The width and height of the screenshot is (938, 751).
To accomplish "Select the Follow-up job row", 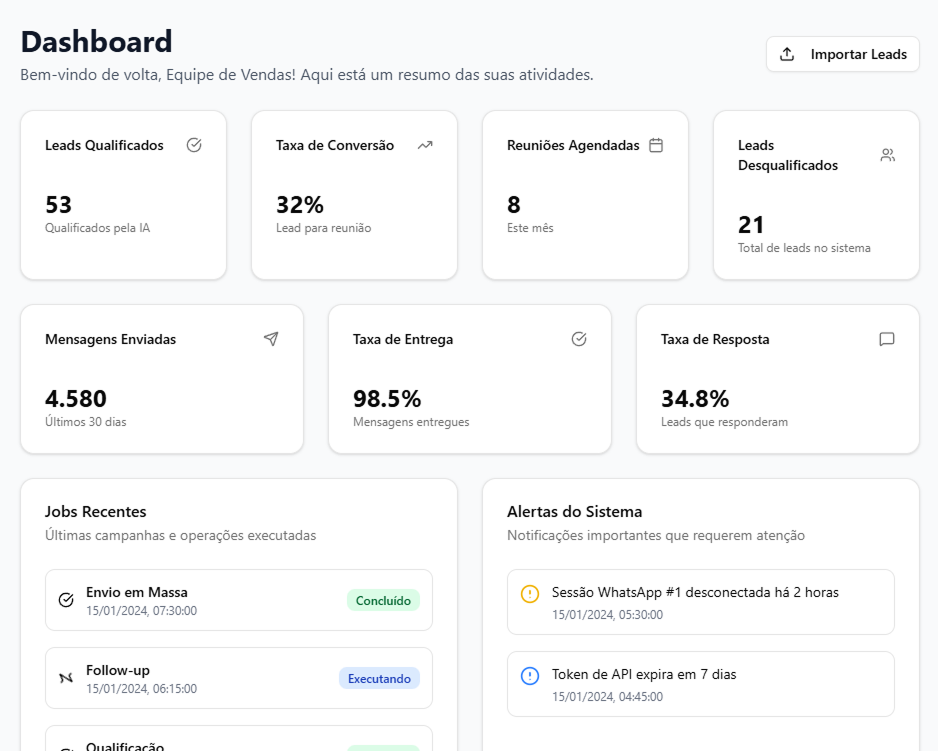I will pos(200,678).
